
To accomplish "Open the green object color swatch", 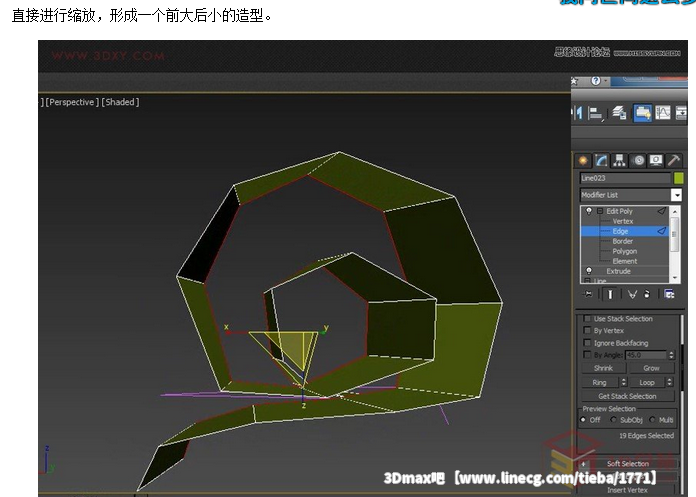I will 679,178.
